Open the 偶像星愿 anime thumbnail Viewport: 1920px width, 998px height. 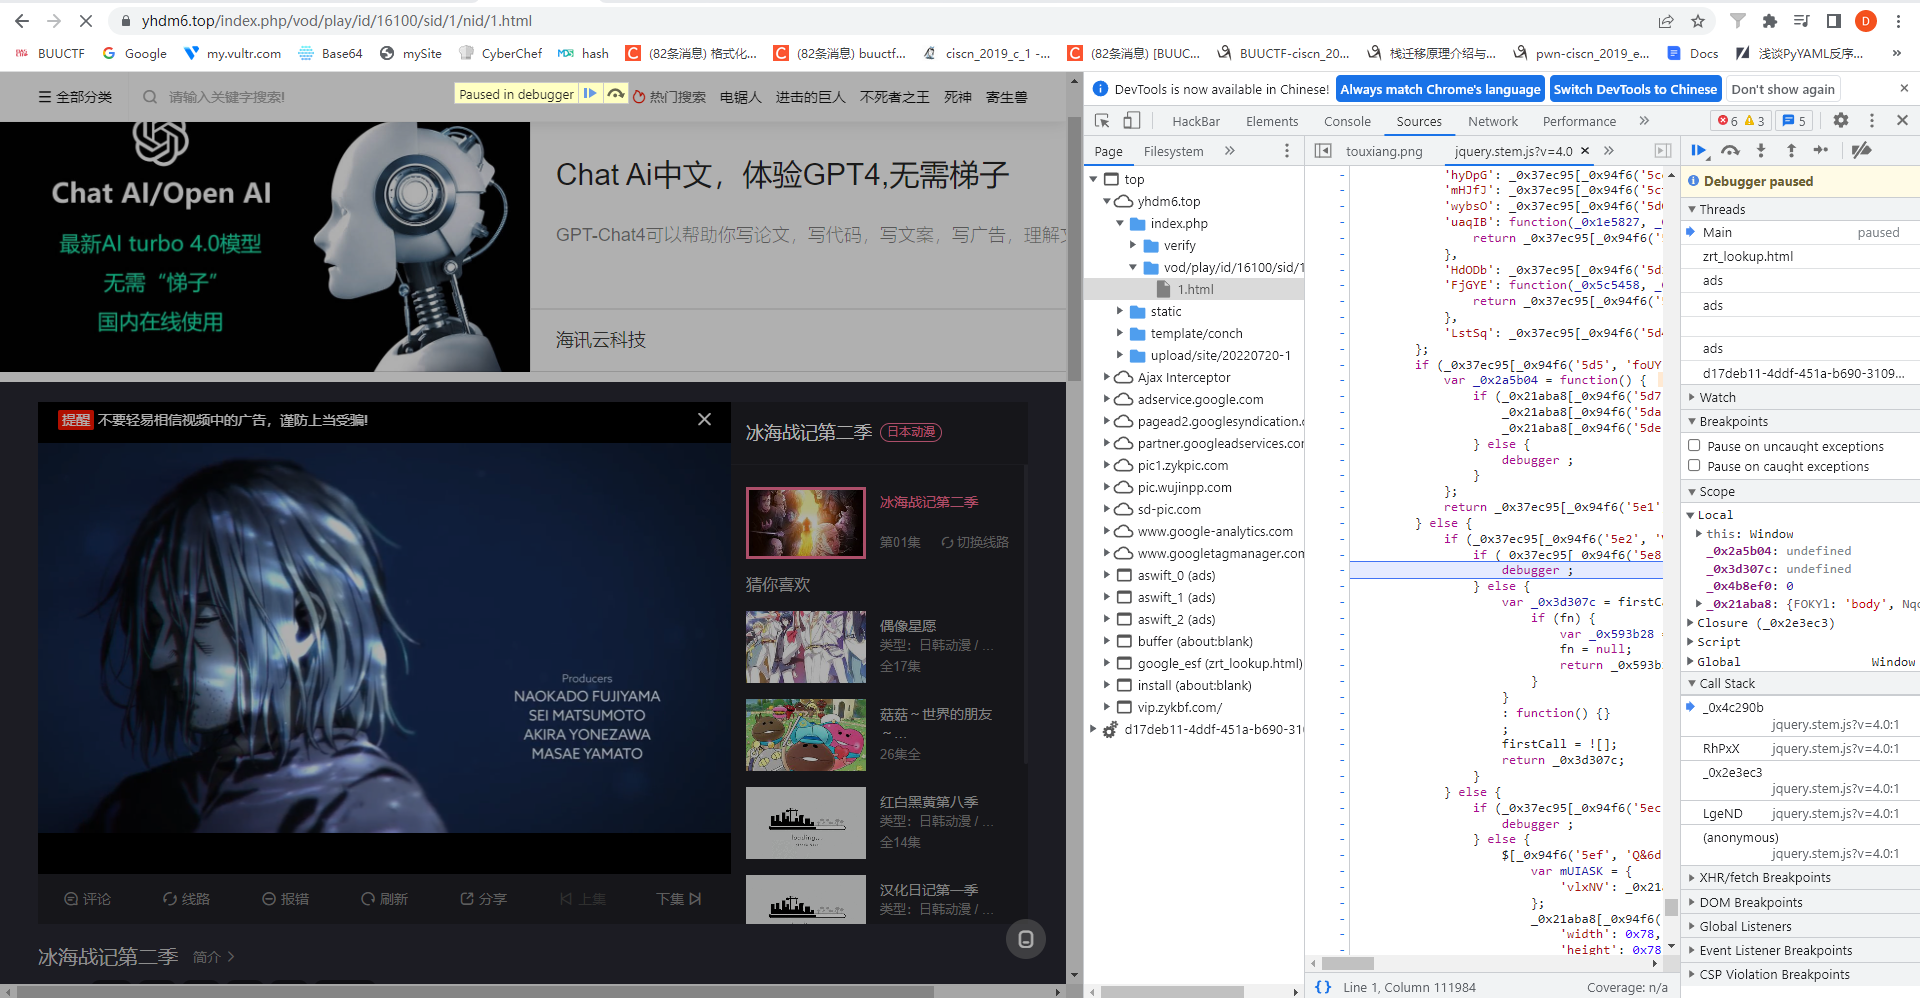pos(805,646)
